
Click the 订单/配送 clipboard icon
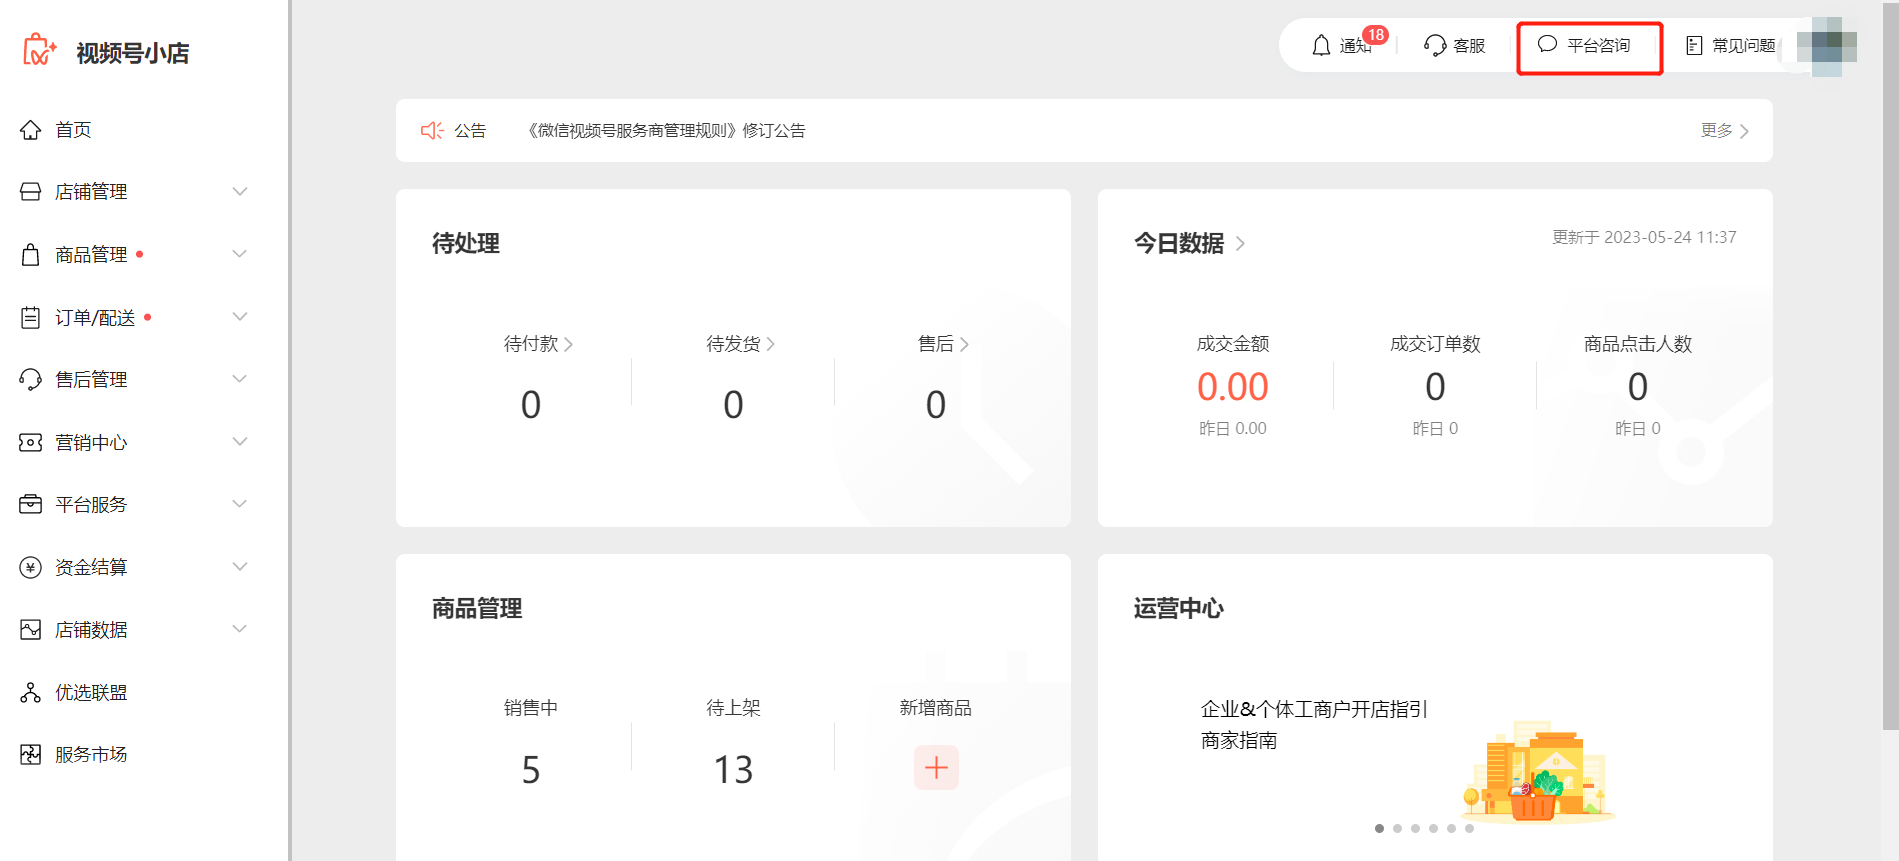coord(31,318)
